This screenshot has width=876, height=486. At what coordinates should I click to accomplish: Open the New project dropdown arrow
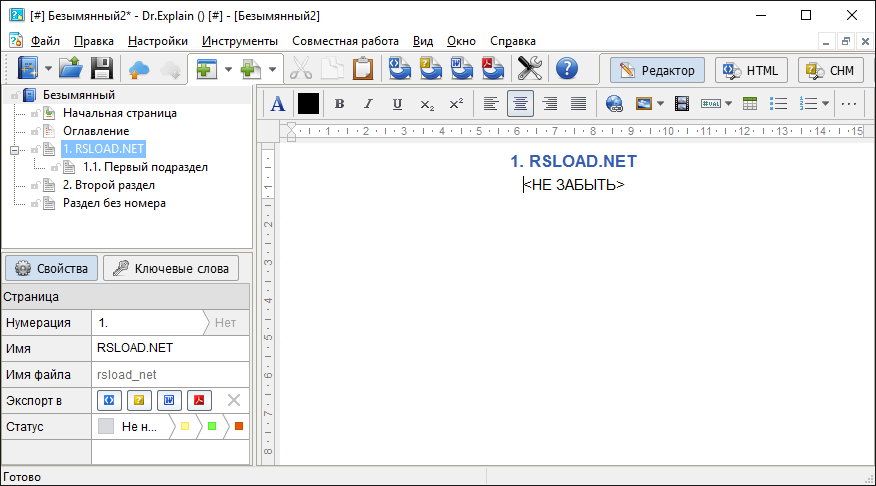pyautogui.click(x=48, y=69)
